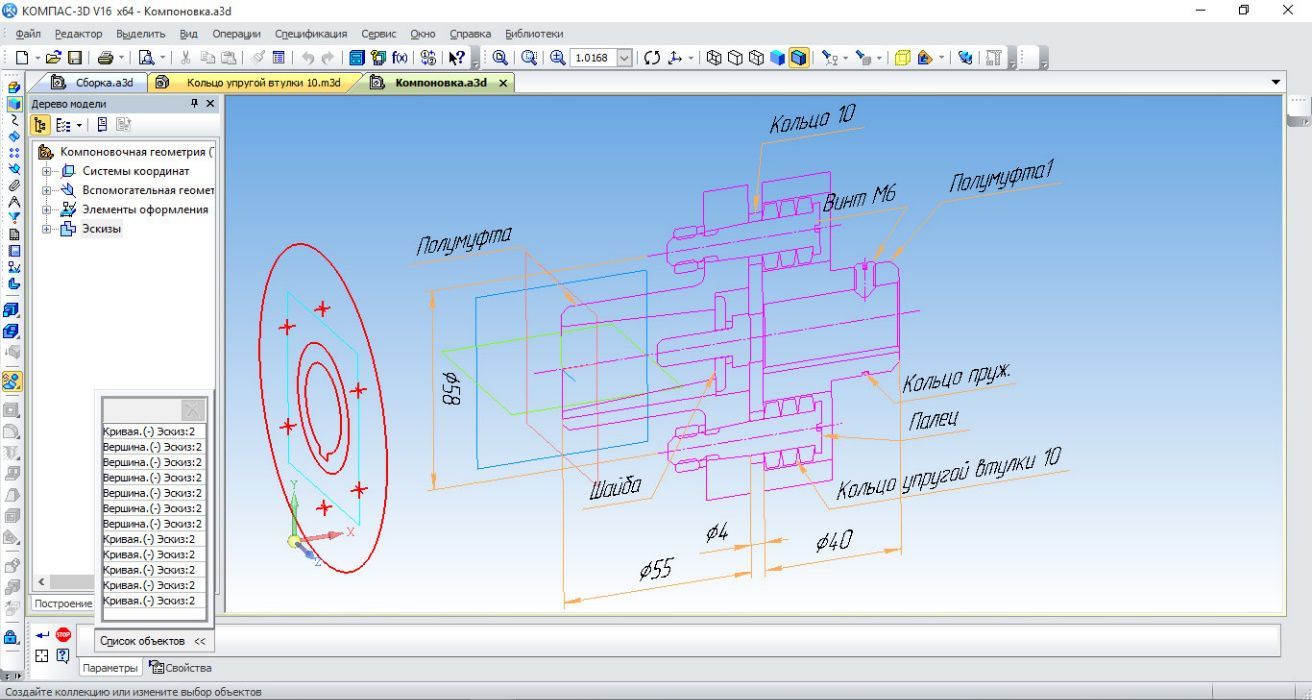Click the Rotate view icon
Image resolution: width=1312 pixels, height=700 pixels.
coord(653,58)
